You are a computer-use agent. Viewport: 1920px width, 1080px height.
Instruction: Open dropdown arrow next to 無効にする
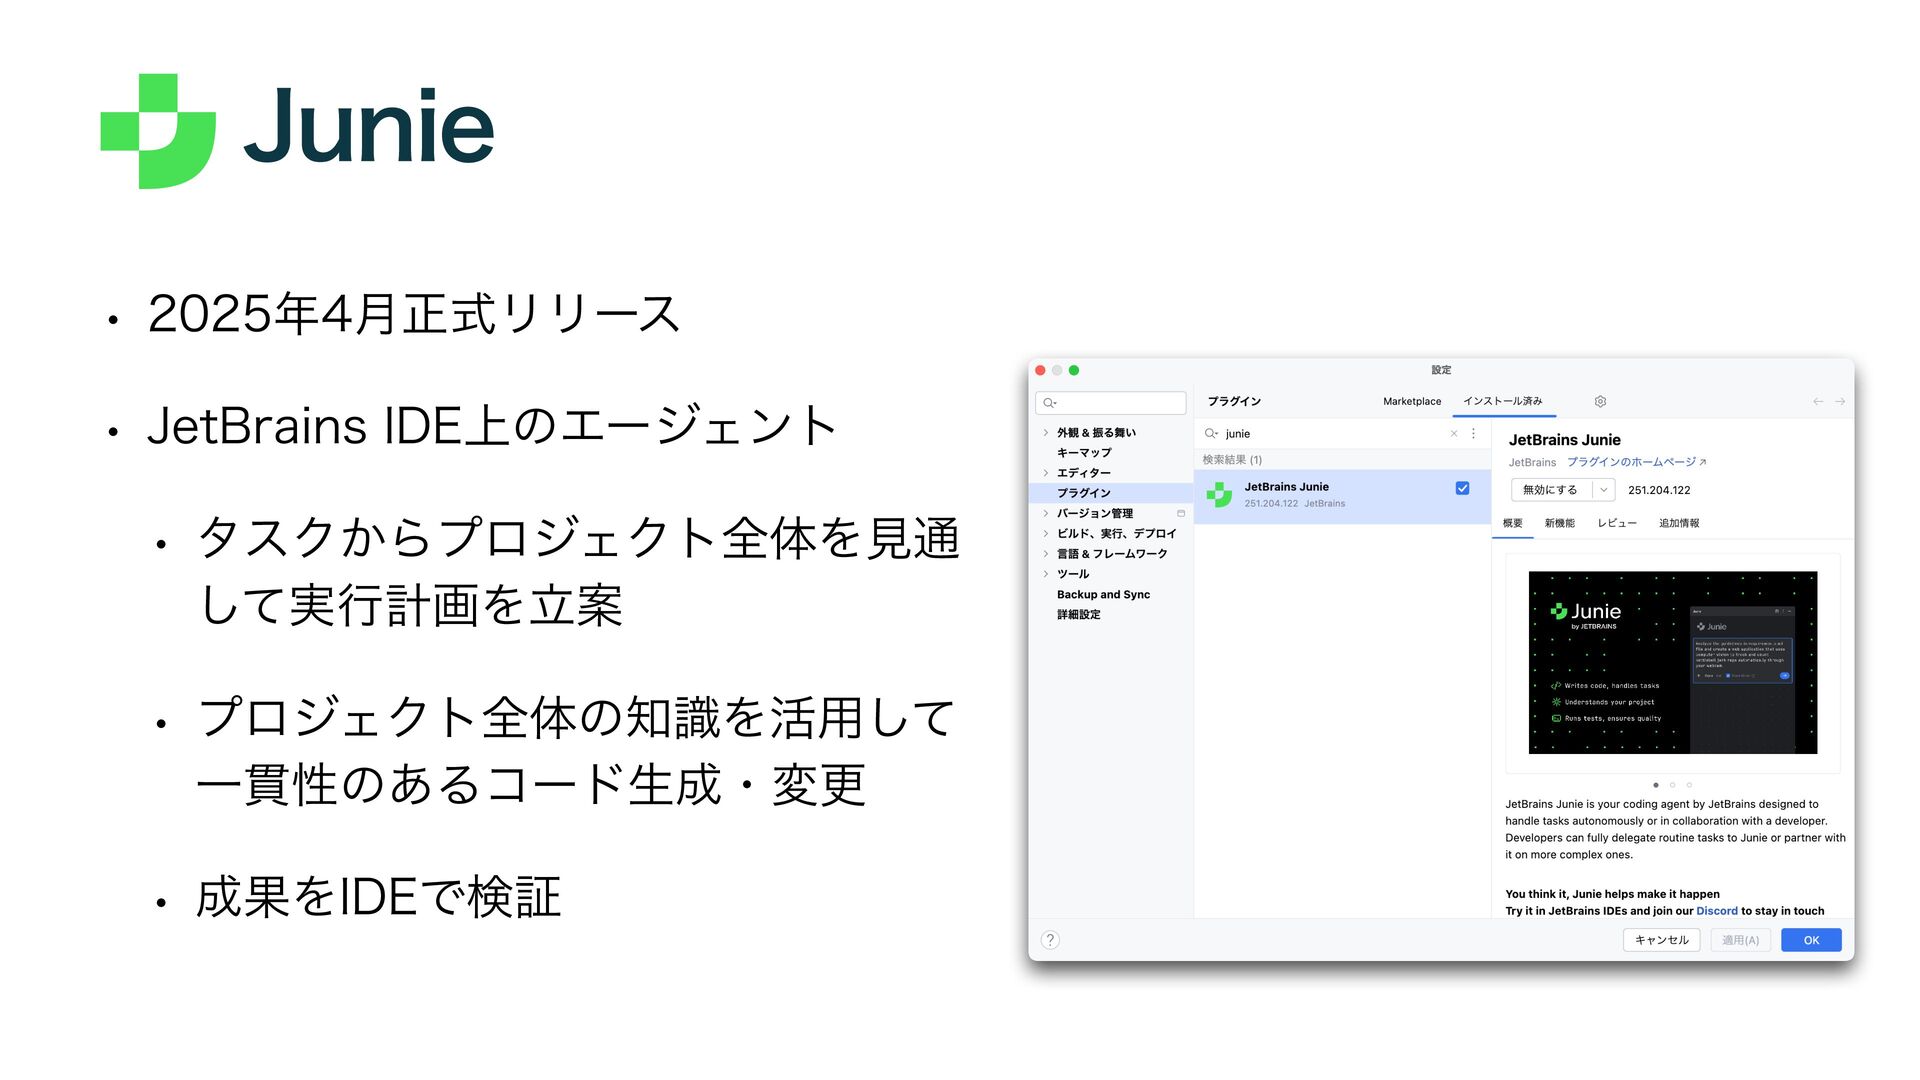point(1604,490)
